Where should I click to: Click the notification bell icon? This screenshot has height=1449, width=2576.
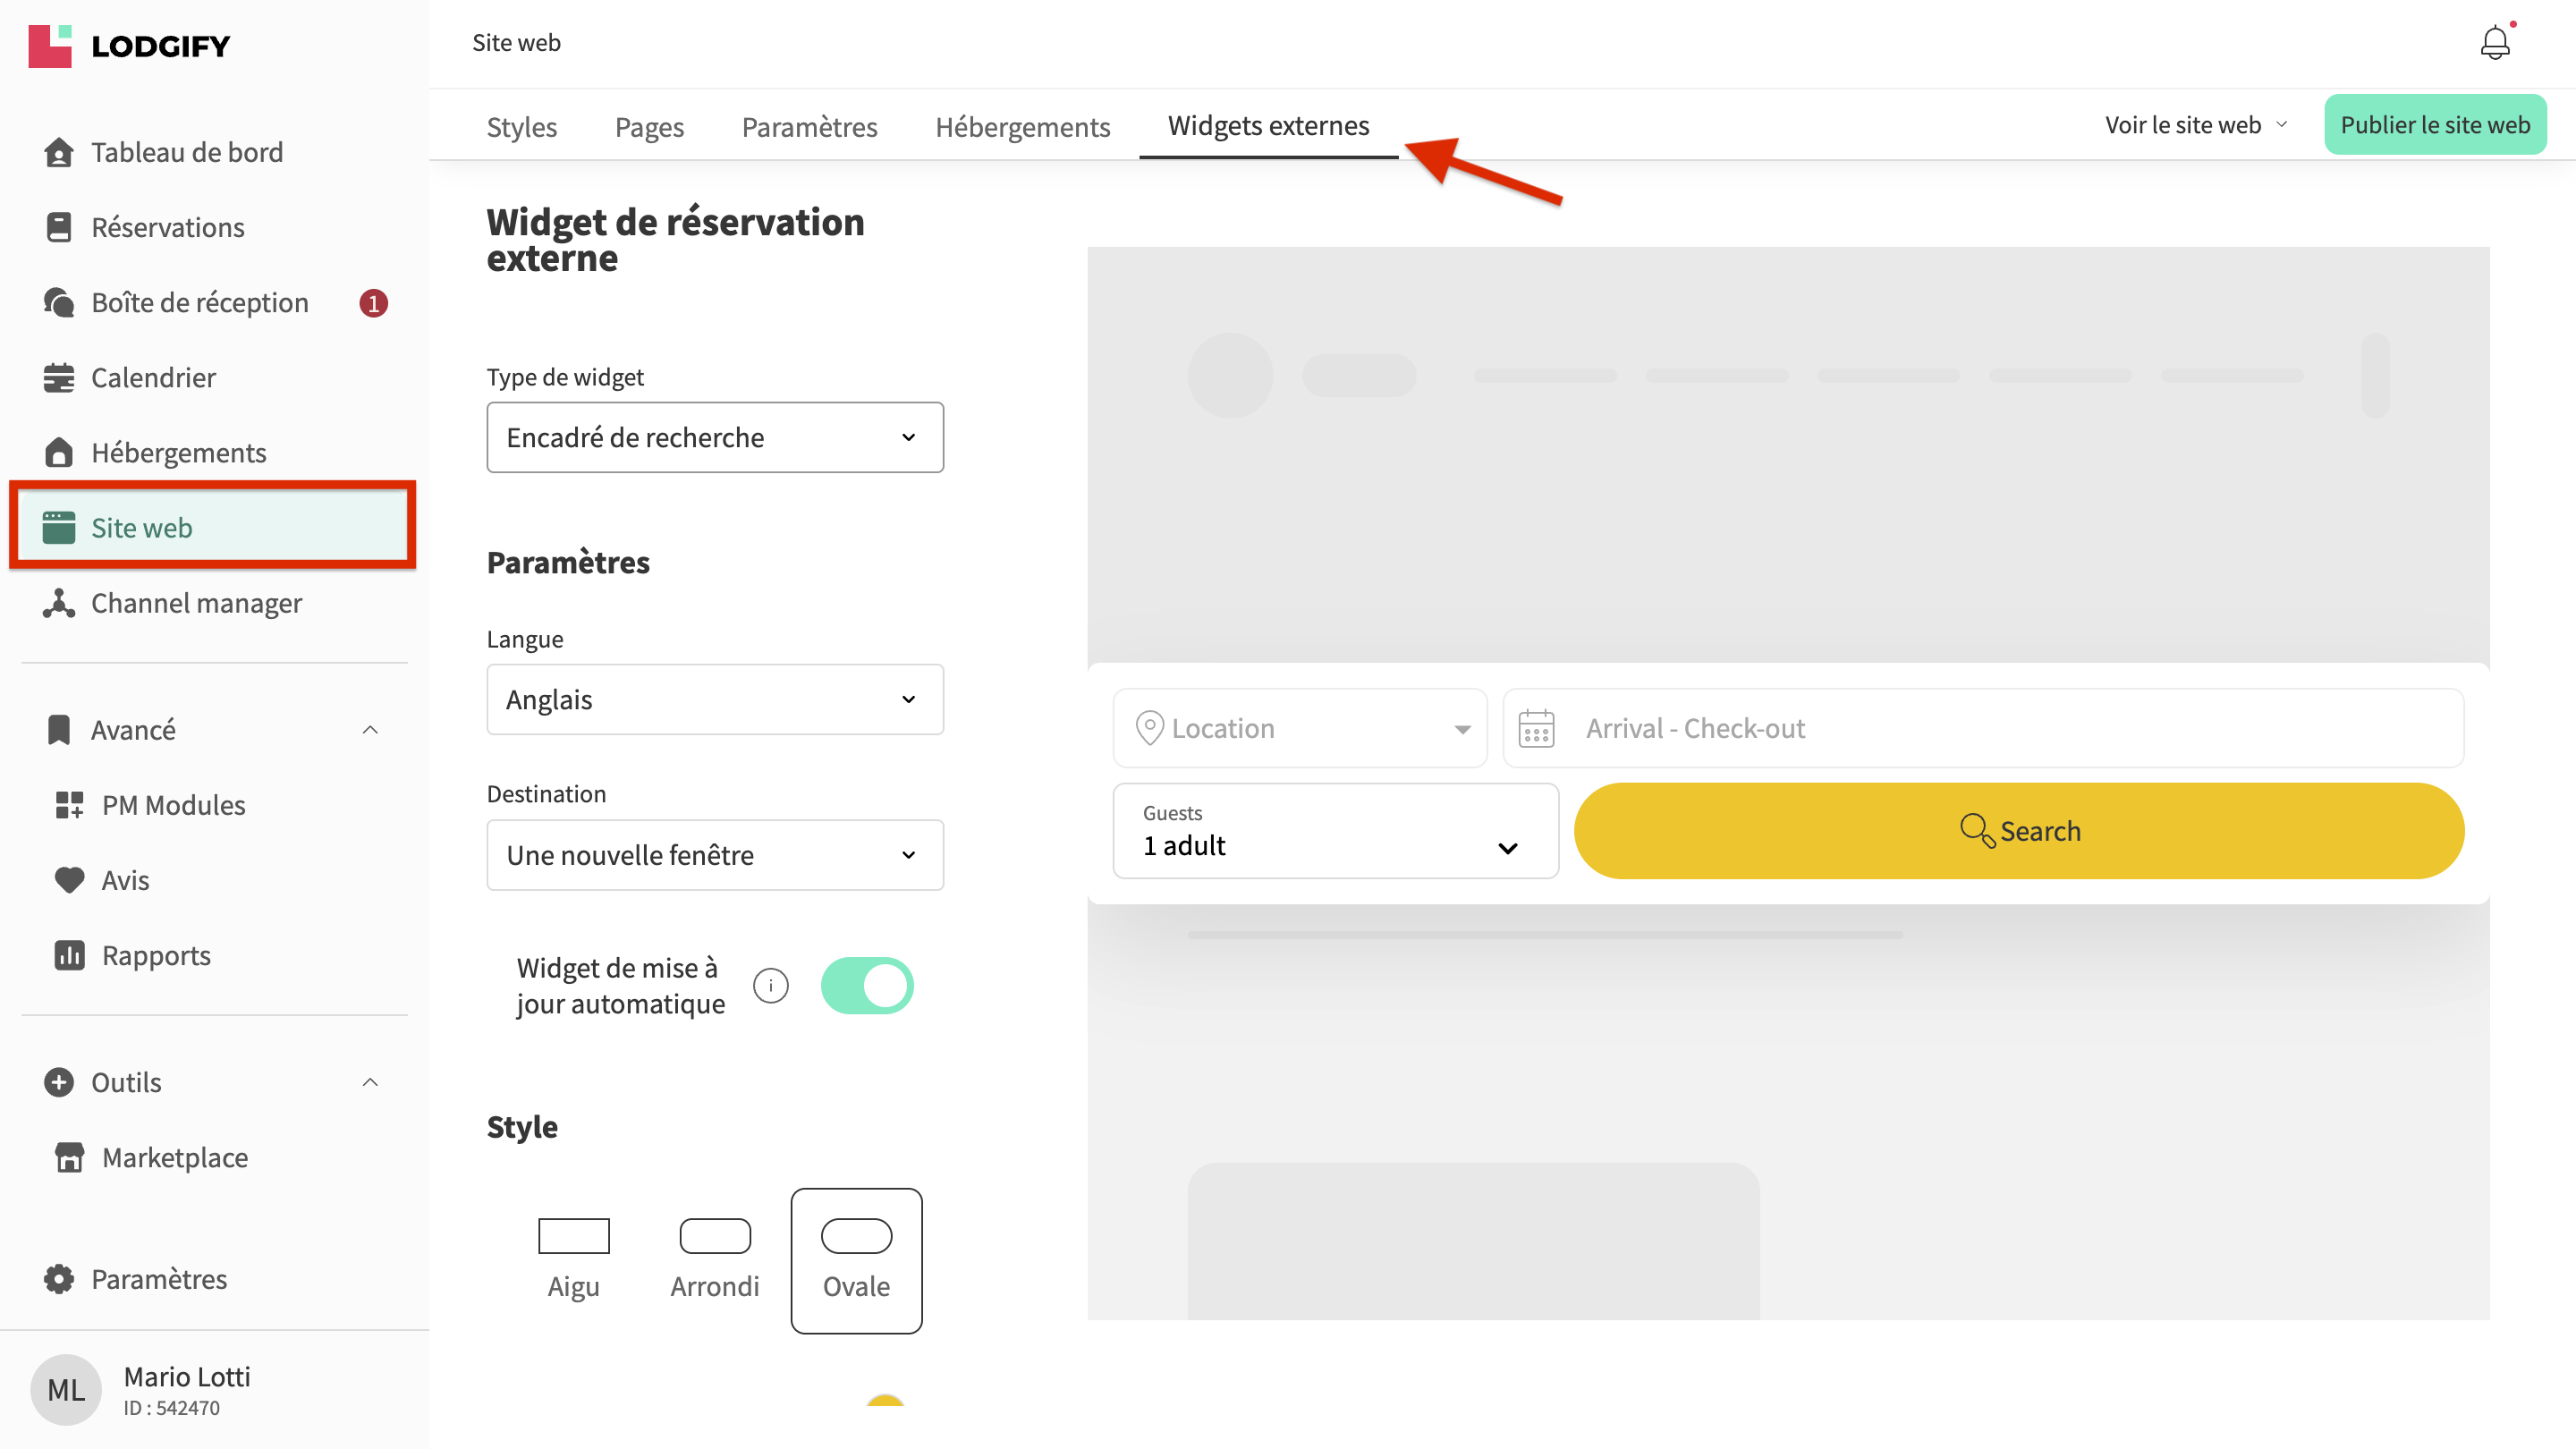point(2494,43)
